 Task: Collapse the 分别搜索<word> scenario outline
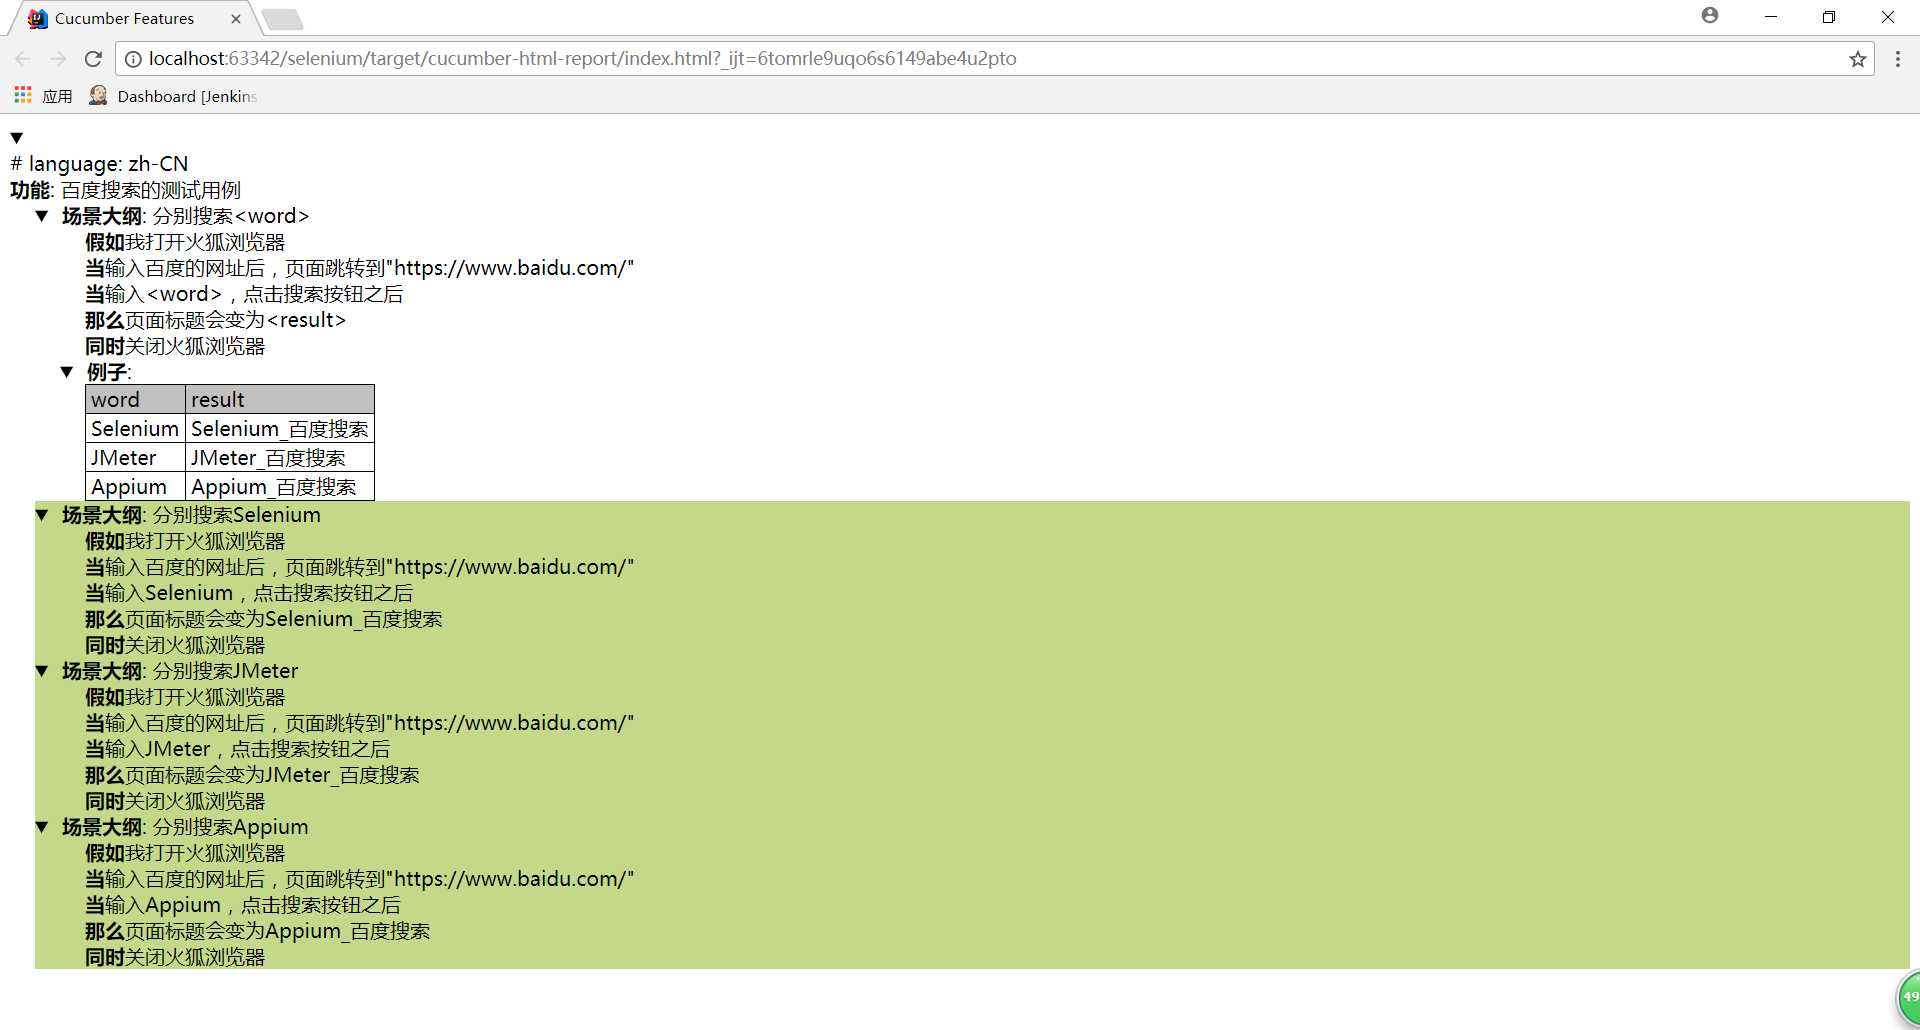pyautogui.click(x=42, y=216)
